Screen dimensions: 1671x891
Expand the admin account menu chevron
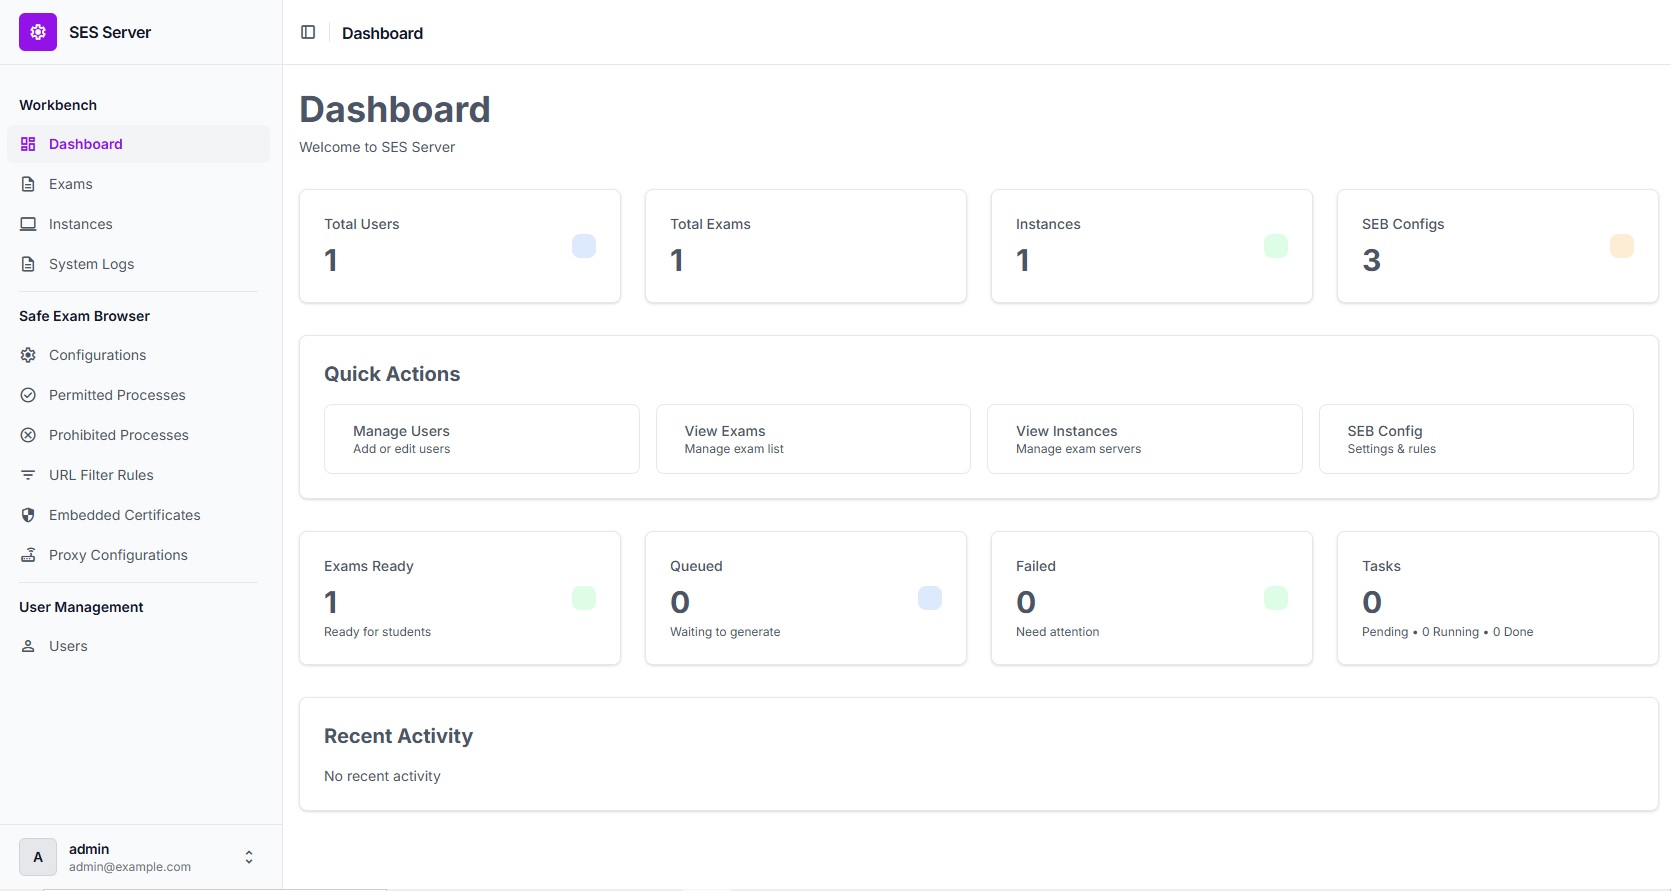(249, 857)
